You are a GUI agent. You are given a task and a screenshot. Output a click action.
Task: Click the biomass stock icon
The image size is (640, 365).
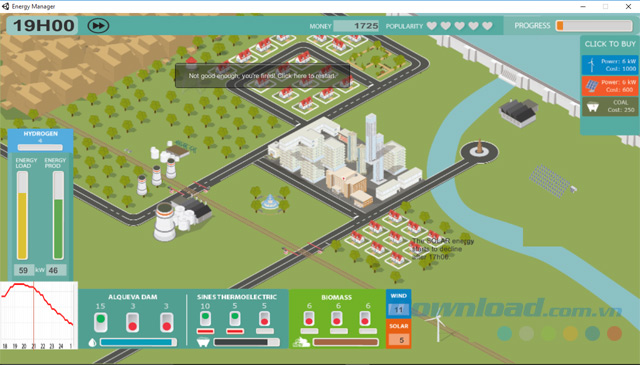tap(301, 342)
